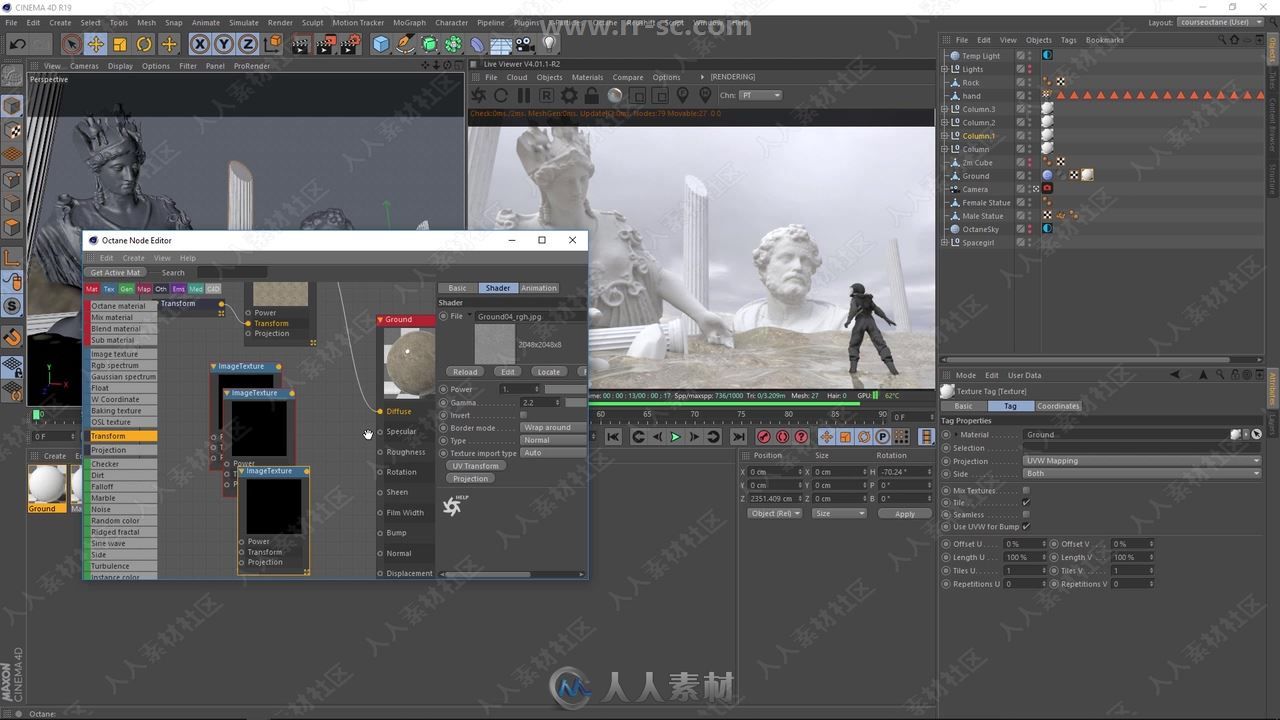Image resolution: width=1280 pixels, height=720 pixels.
Task: Pause the Live Viewer rendering
Action: 523,95
